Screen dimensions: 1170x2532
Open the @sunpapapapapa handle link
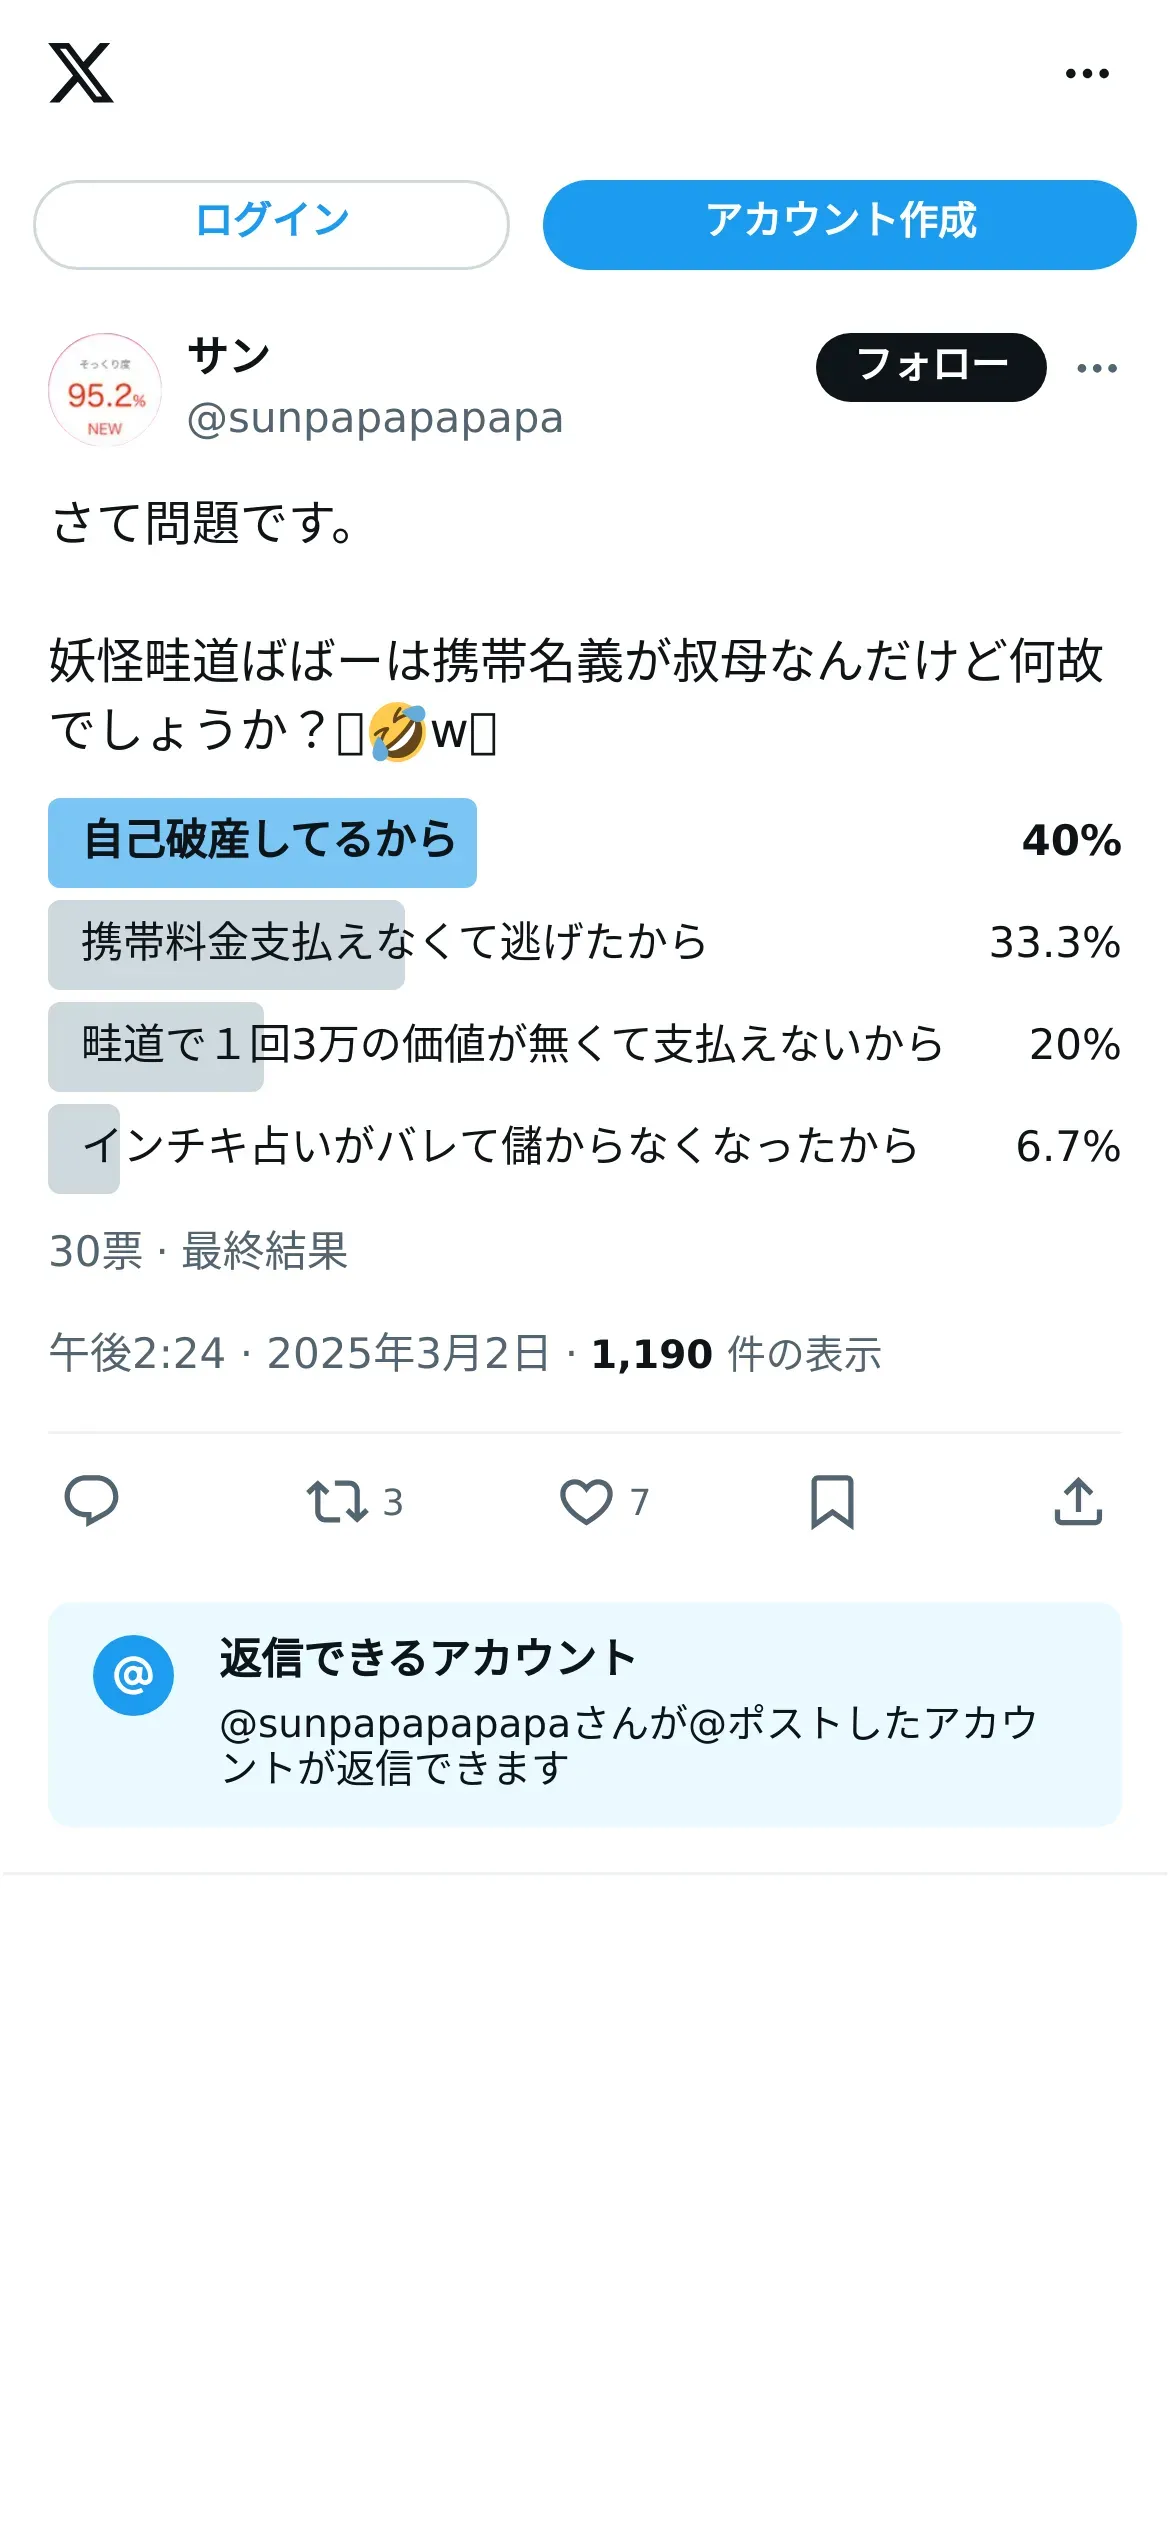click(x=375, y=418)
